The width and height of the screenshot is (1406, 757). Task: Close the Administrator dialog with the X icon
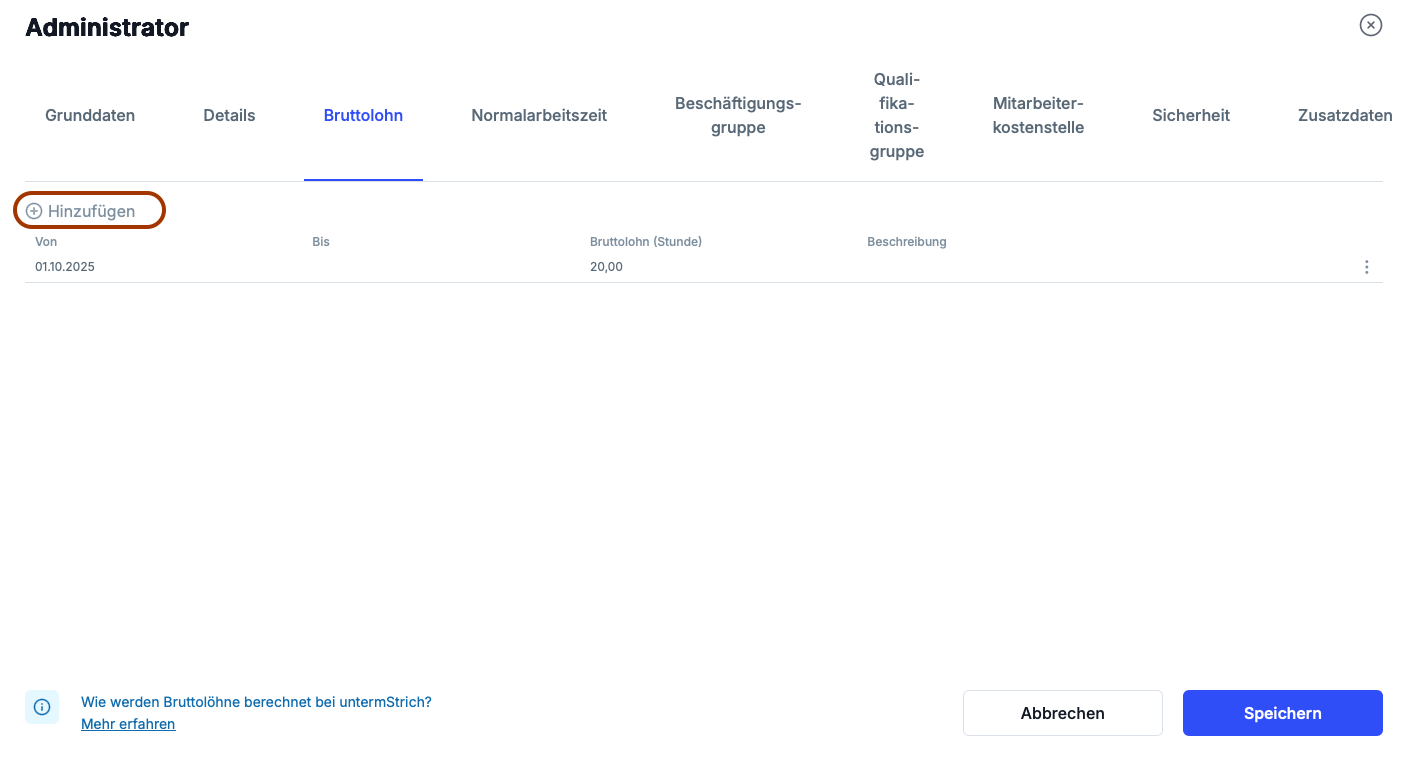point(1370,25)
